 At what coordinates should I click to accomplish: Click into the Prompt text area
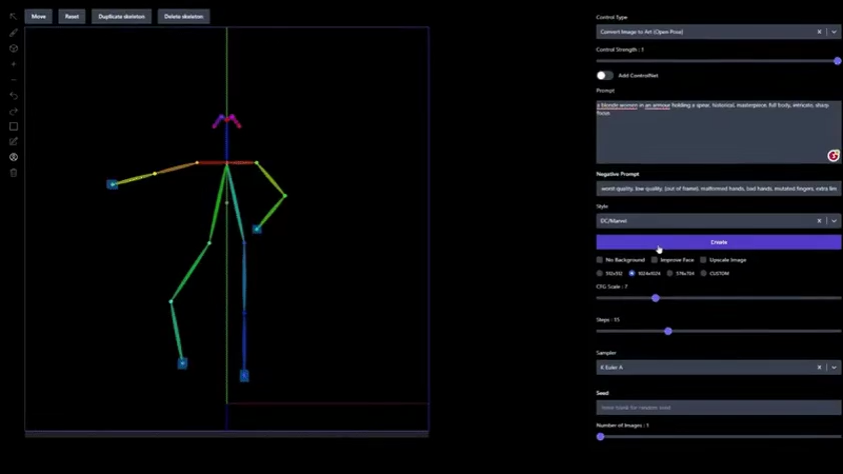point(718,131)
